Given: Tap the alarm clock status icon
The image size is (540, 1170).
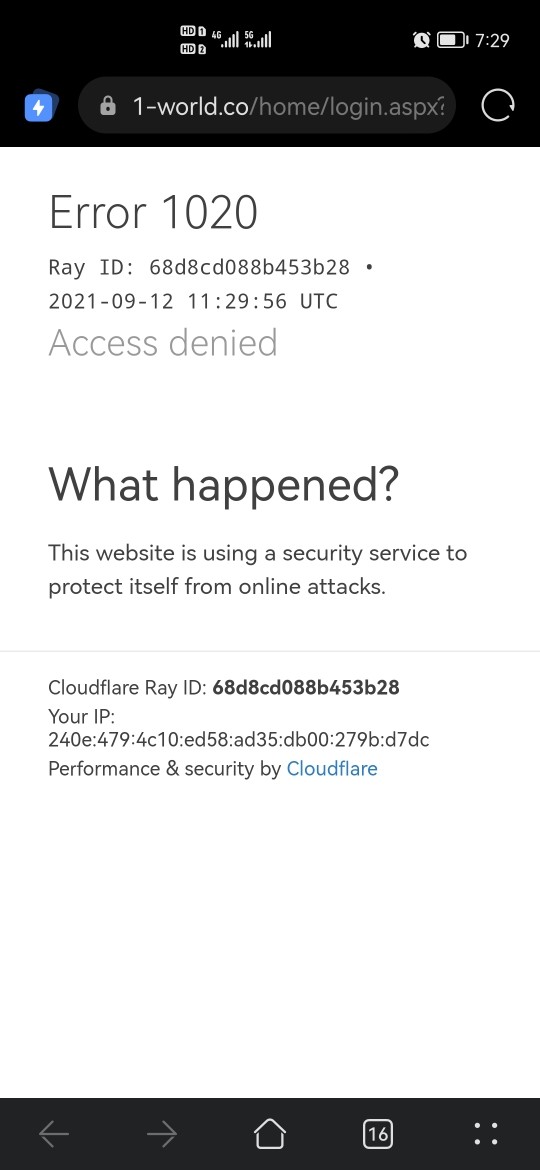Looking at the screenshot, I should [x=421, y=40].
